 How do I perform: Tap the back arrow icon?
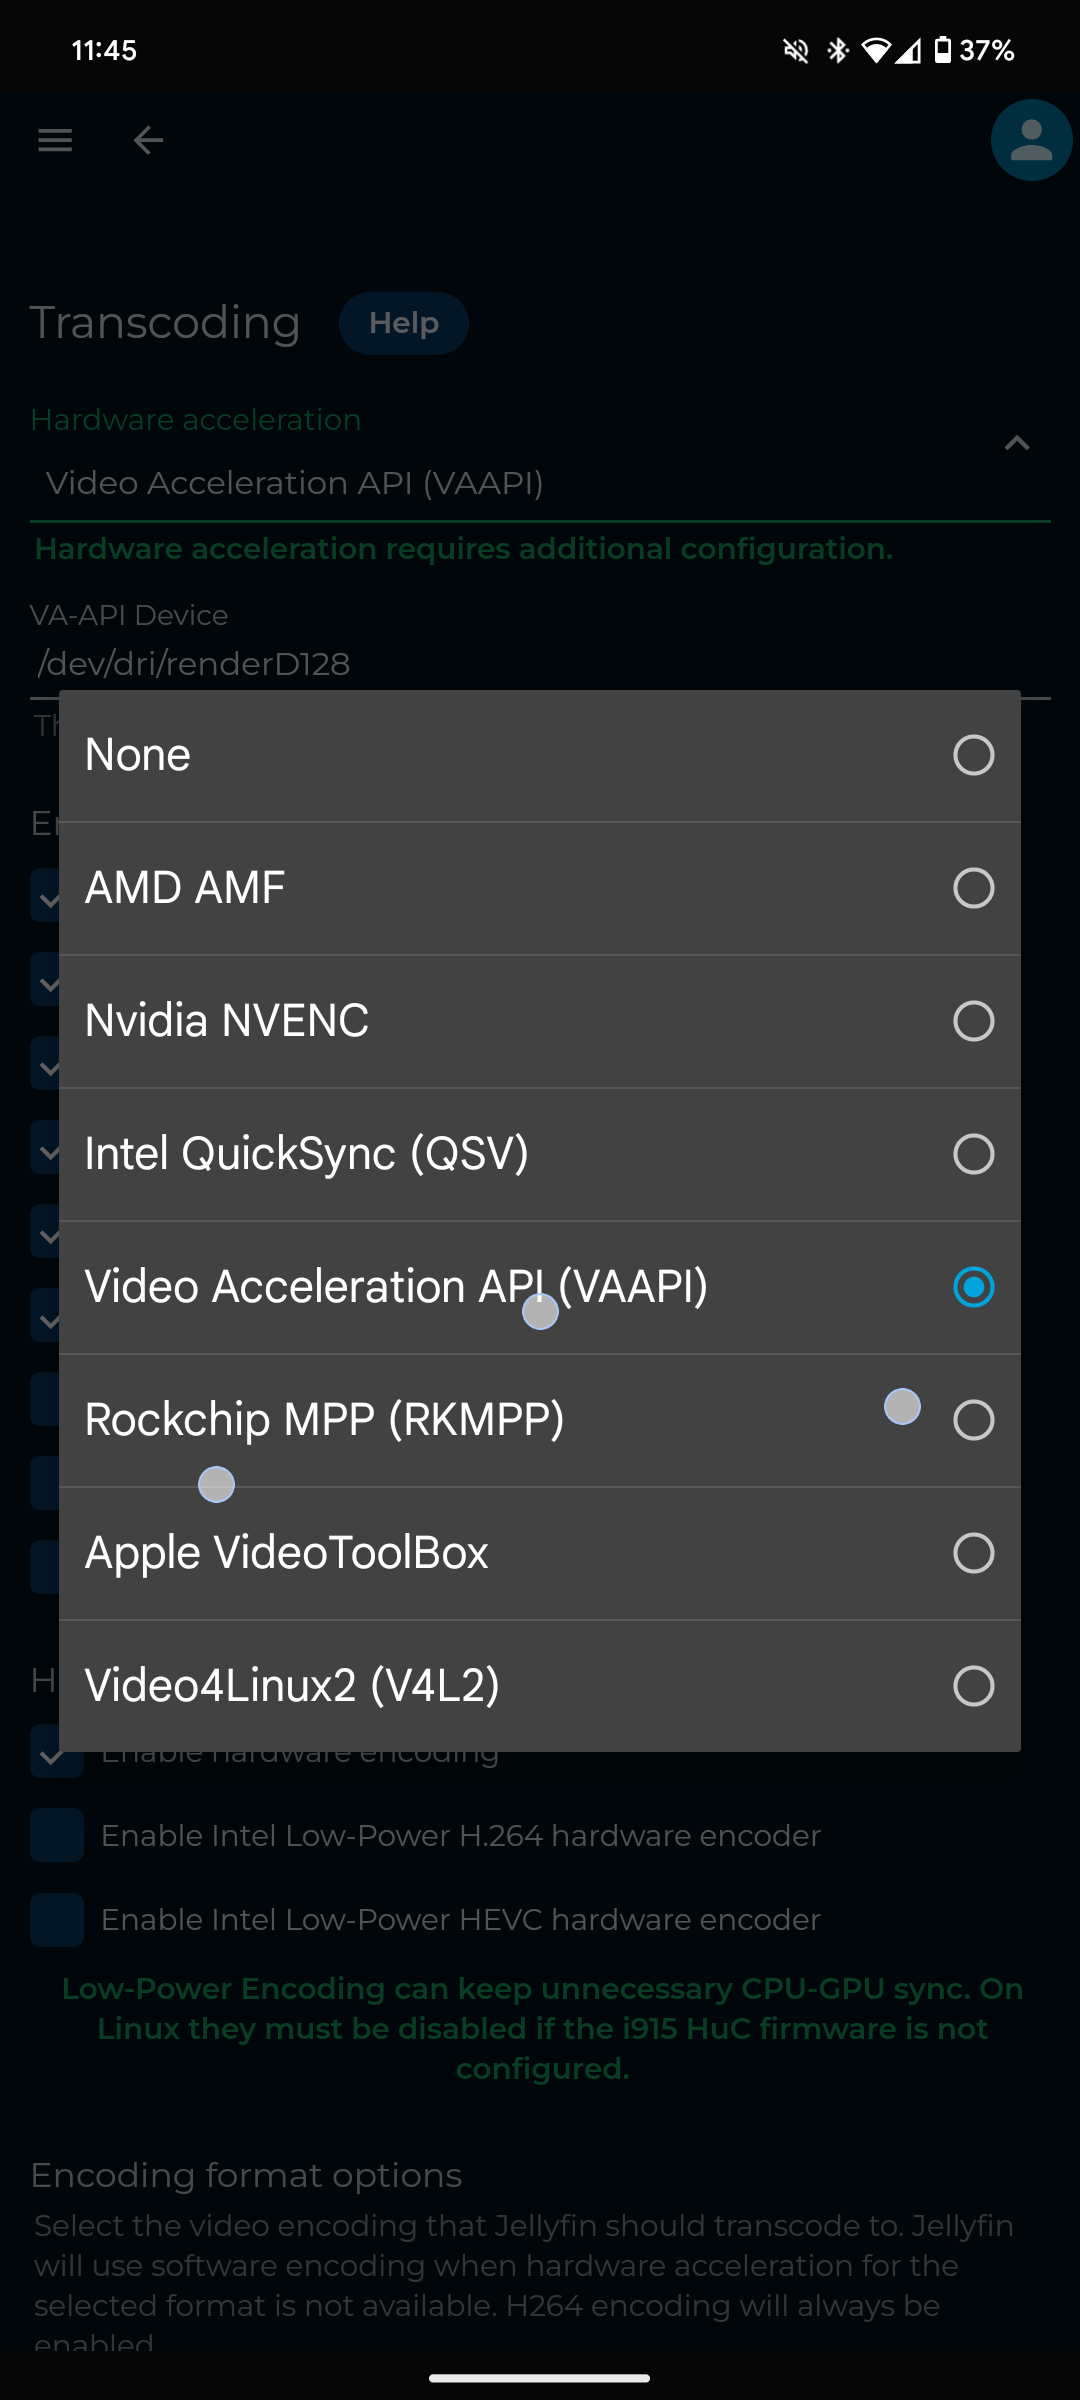pos(148,140)
